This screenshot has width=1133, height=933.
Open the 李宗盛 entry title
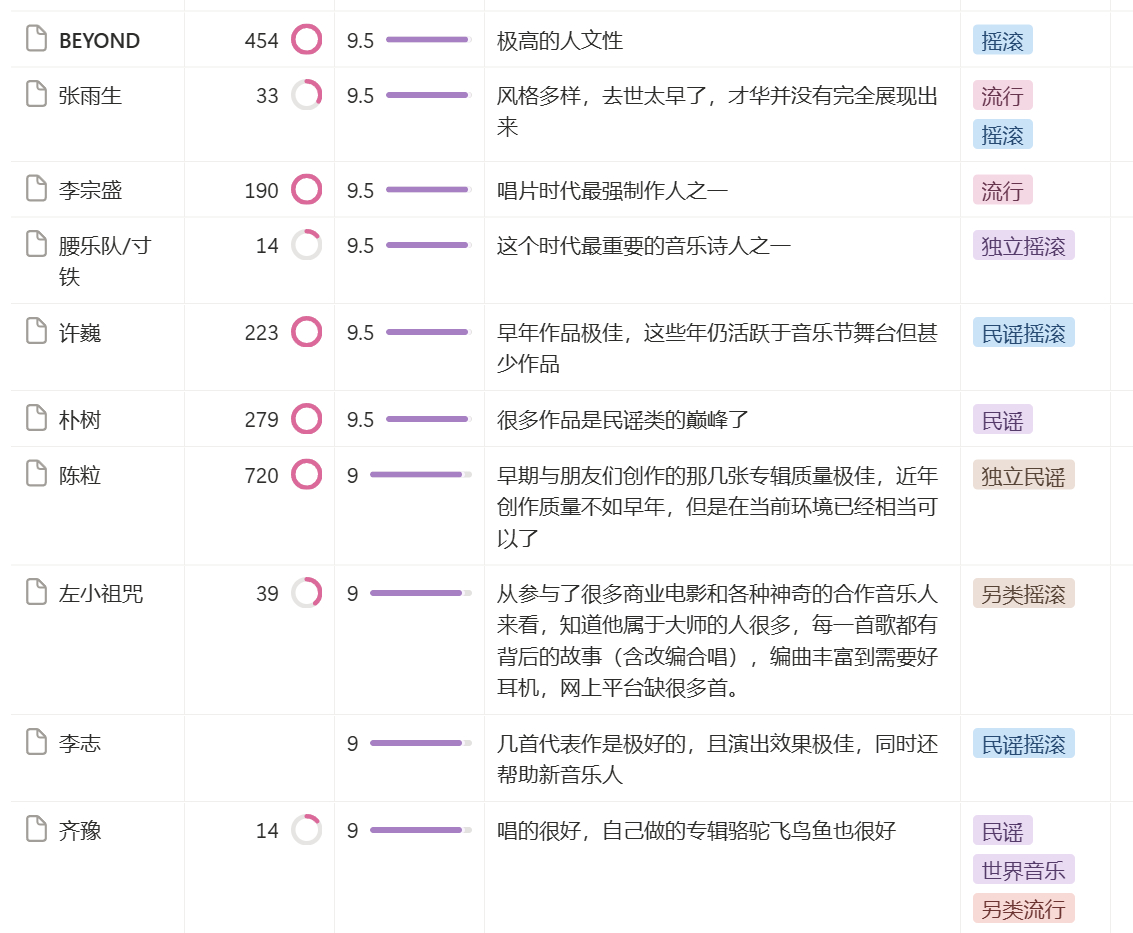[x=90, y=190]
